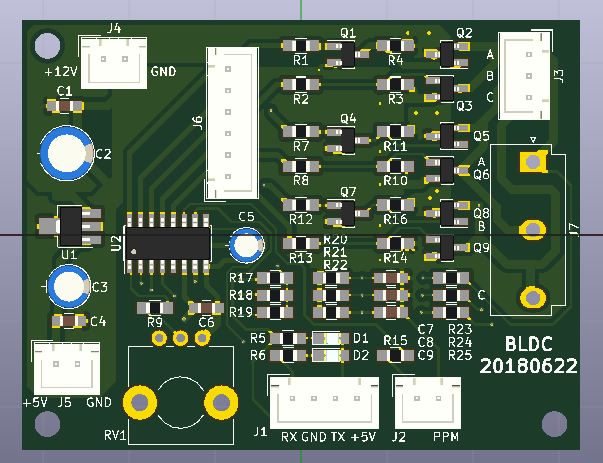
Task: Click the mounting hole beside J4
Action: [47, 46]
